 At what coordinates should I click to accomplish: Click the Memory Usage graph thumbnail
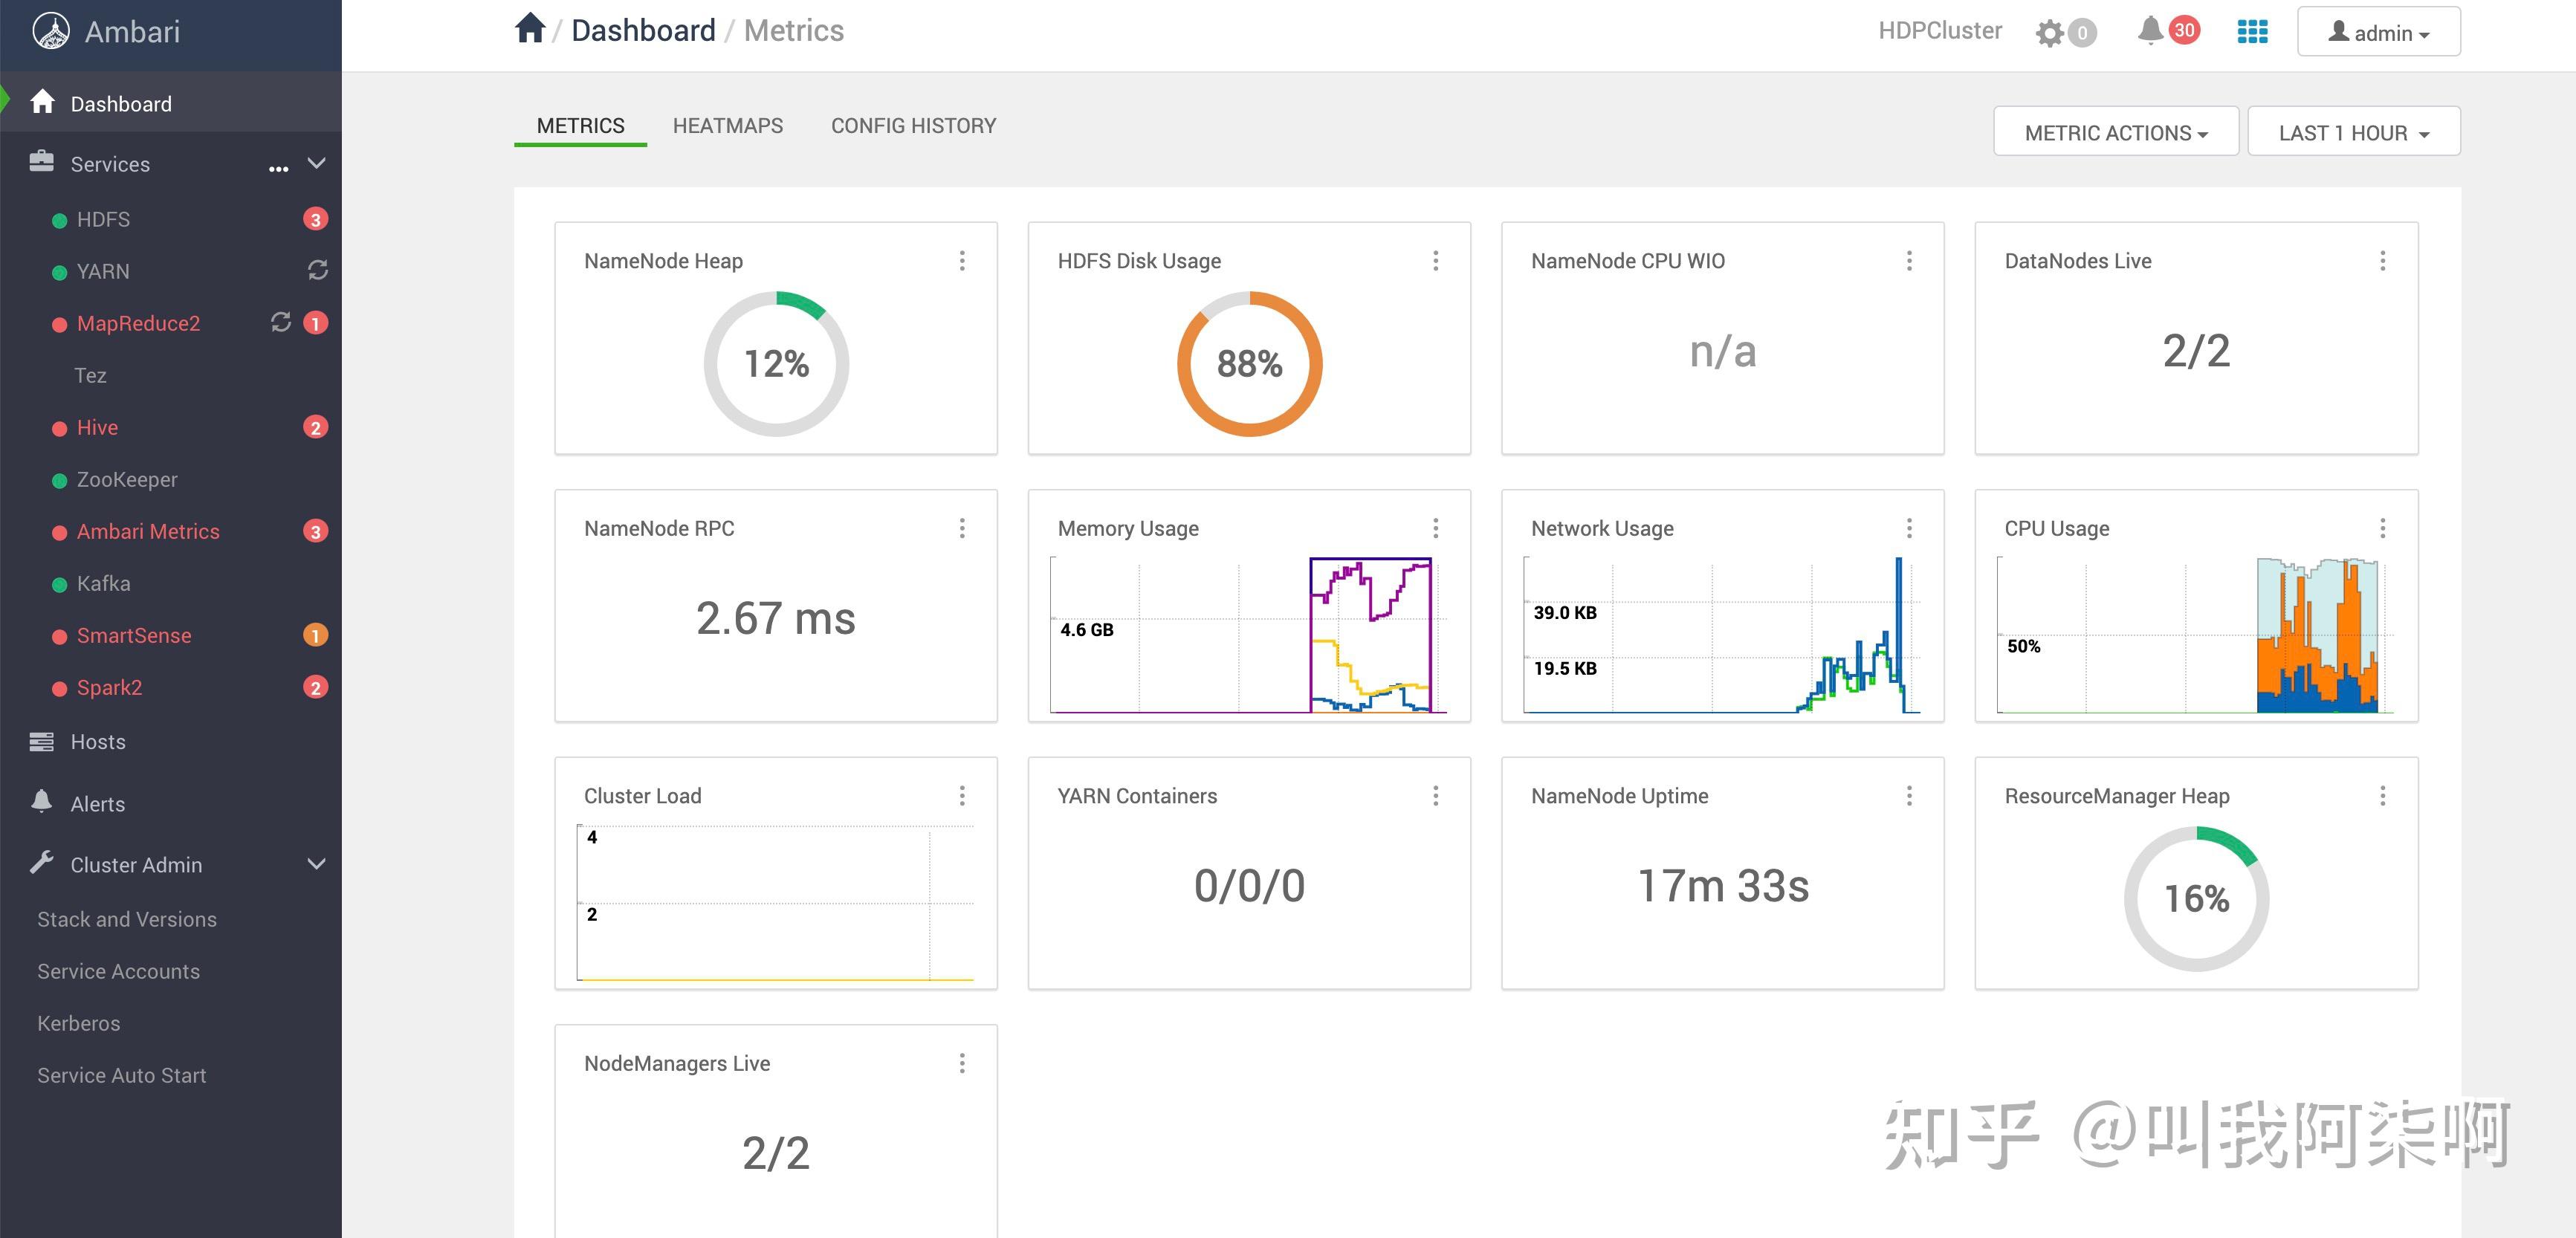[1248, 634]
